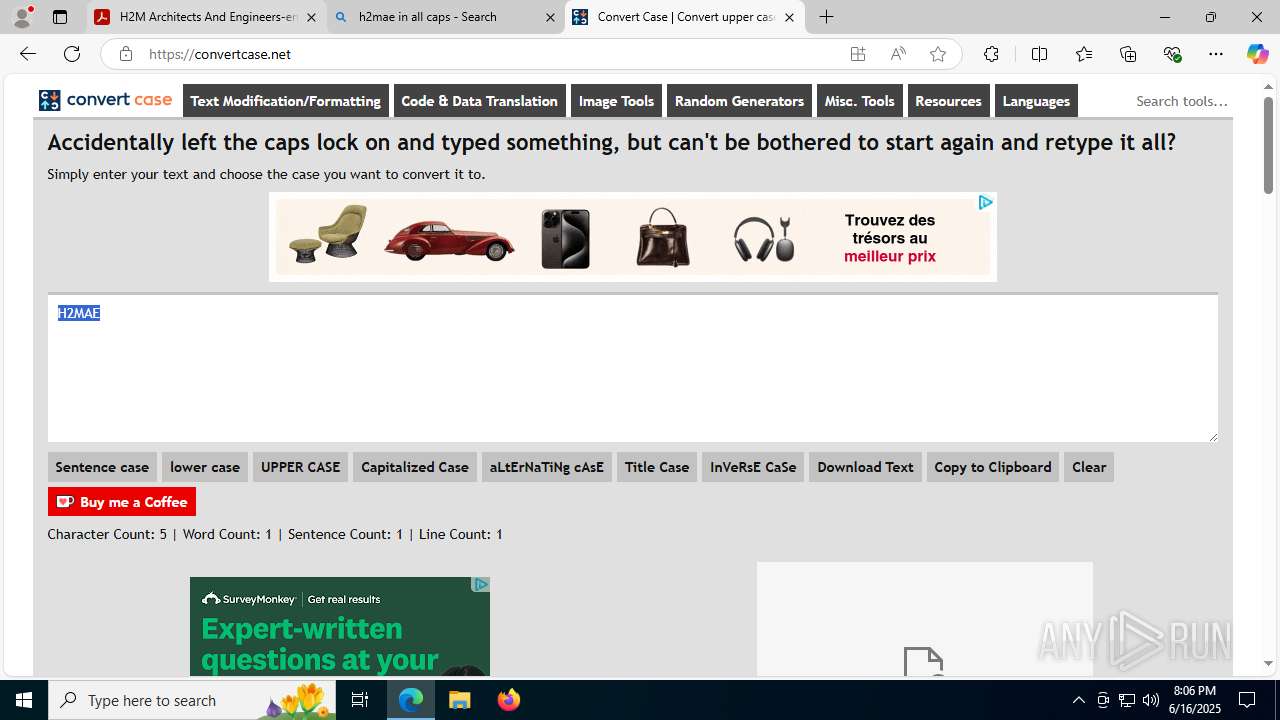Viewport: 1280px width, 720px height.
Task: Open the browser profile icon
Action: click(x=23, y=17)
